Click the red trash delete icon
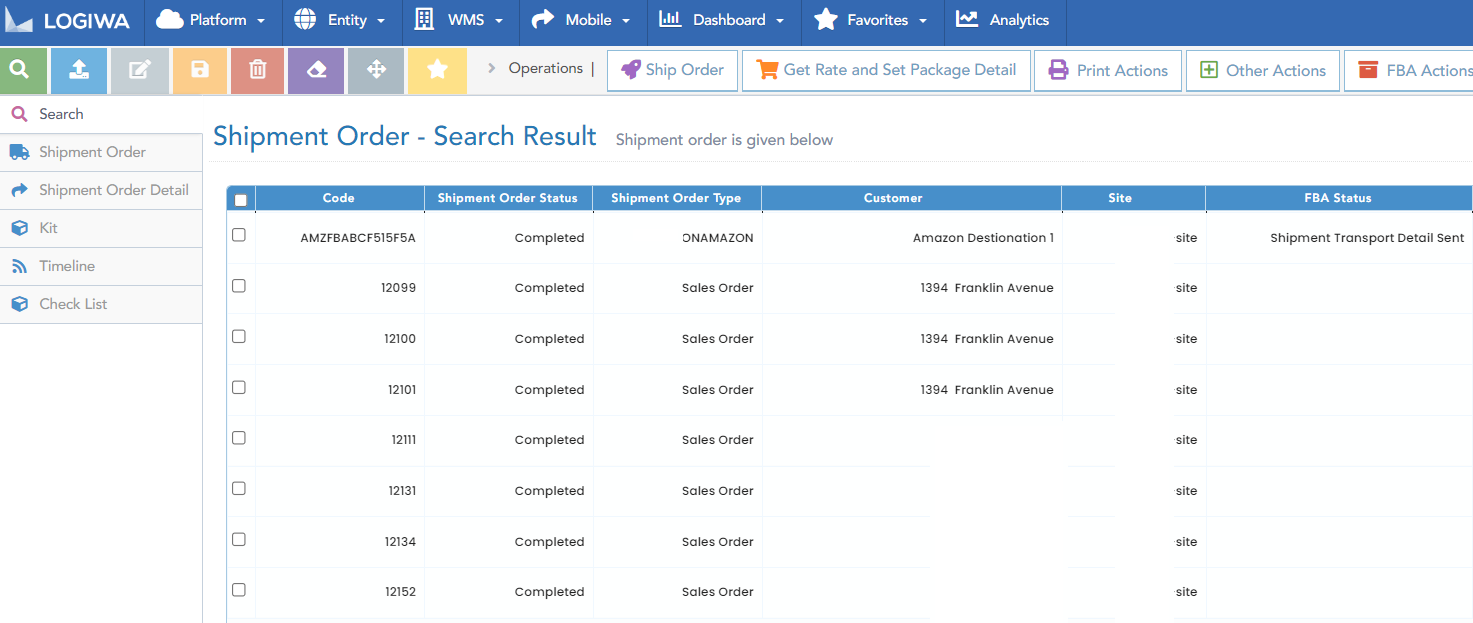The image size is (1473, 623). pyautogui.click(x=257, y=70)
